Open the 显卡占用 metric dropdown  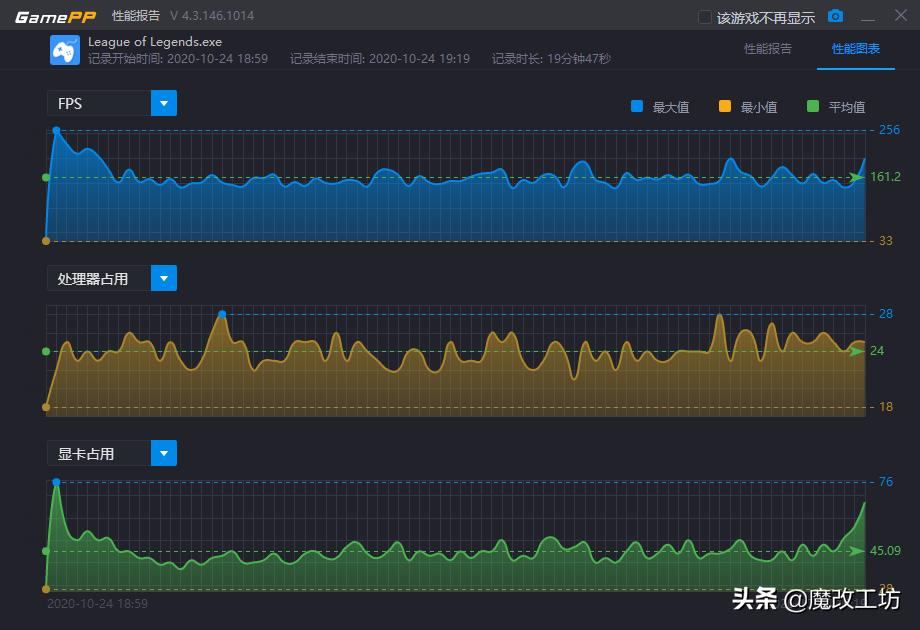coord(164,453)
